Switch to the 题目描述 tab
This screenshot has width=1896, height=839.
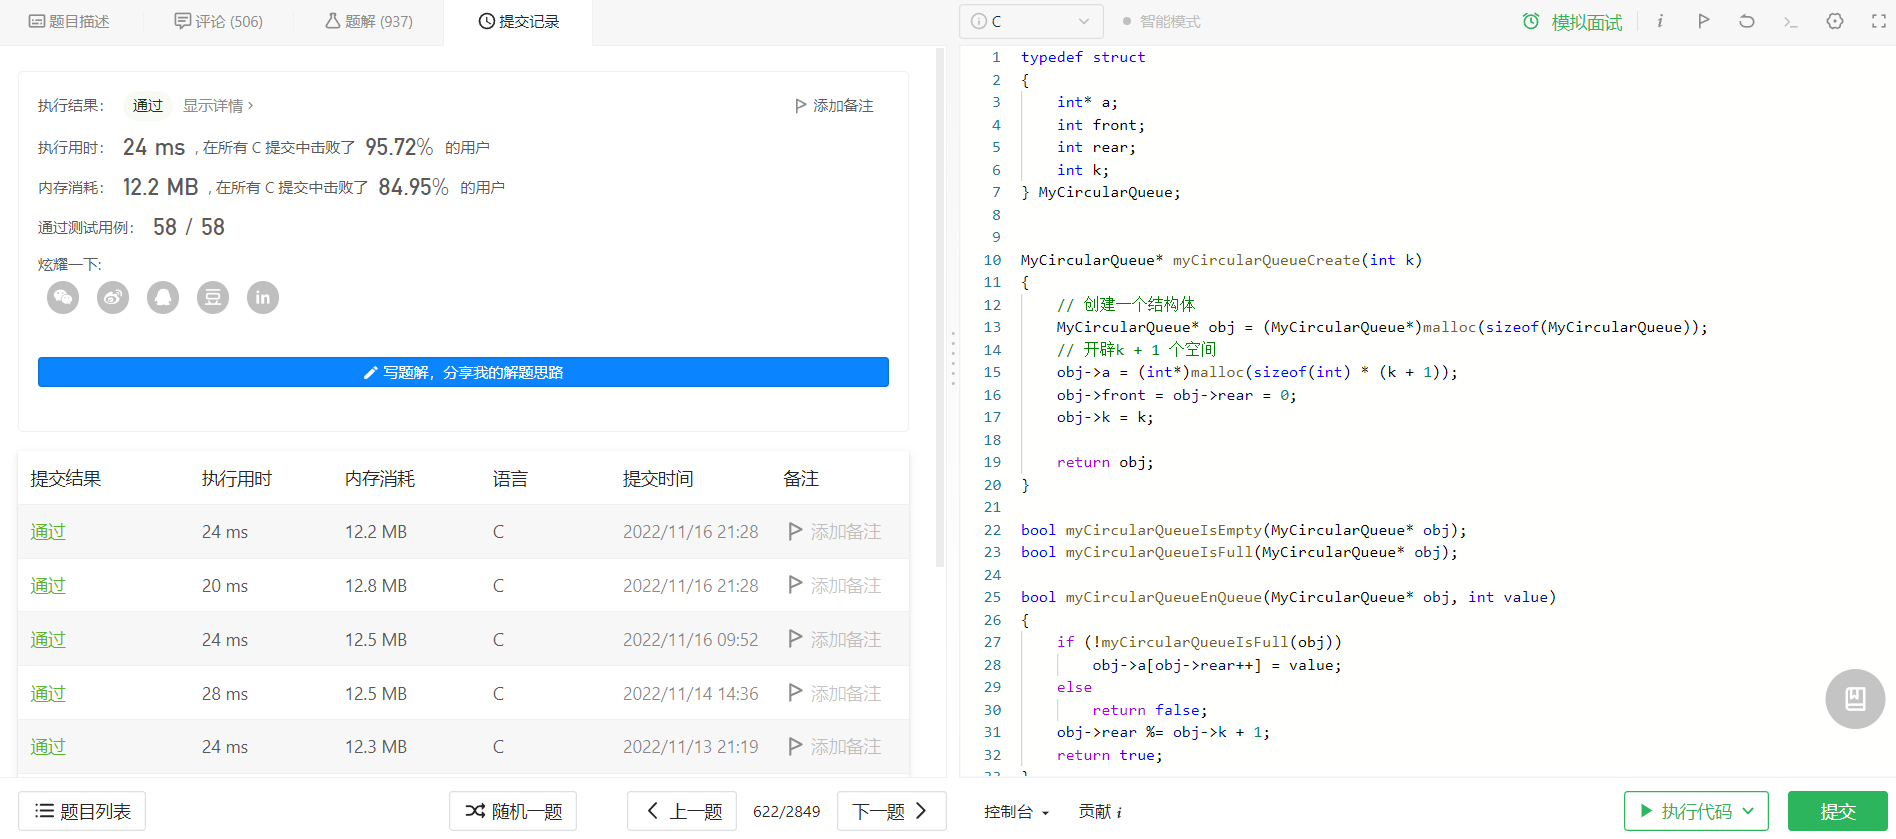click(x=69, y=21)
